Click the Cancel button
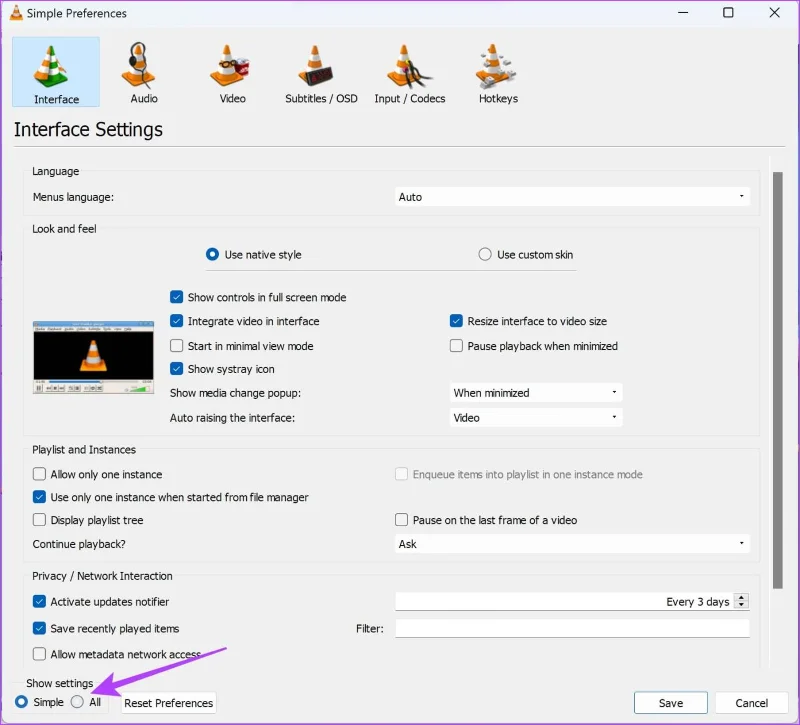Viewport: 800px width, 725px height. click(x=751, y=703)
